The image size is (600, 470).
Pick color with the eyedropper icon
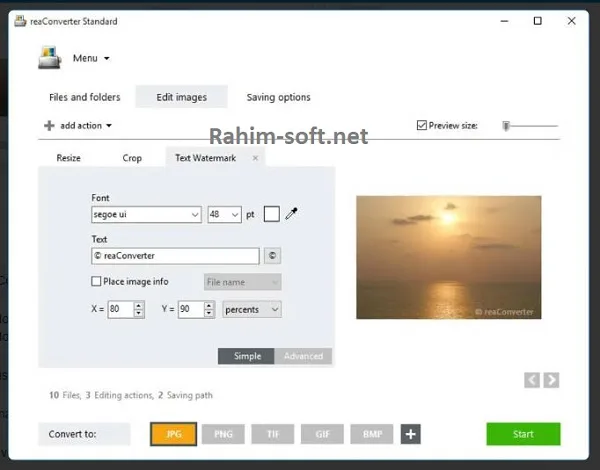[291, 214]
